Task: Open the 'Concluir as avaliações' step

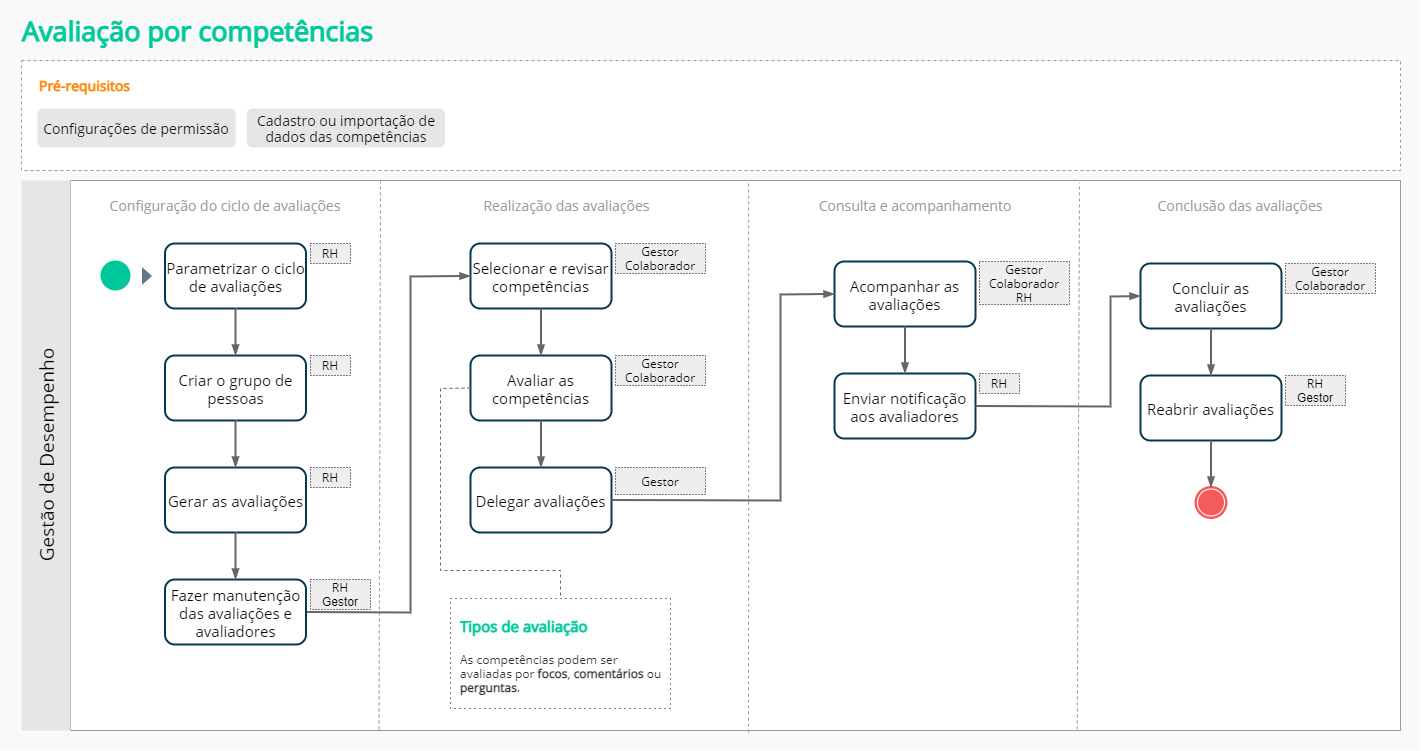Action: pyautogui.click(x=1211, y=296)
